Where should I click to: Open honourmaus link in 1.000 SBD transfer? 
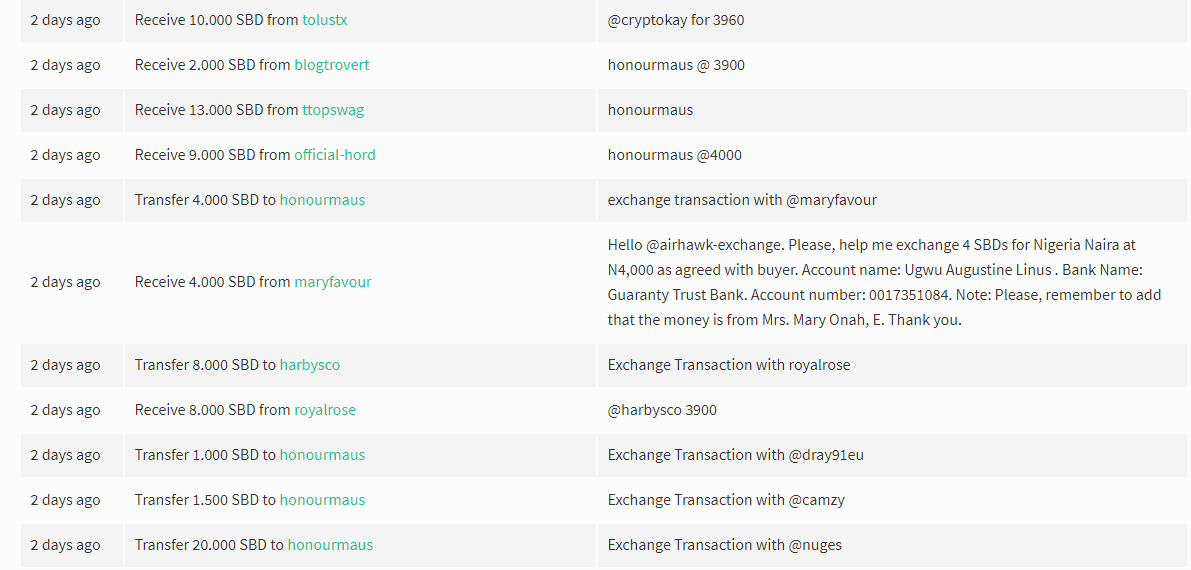(x=322, y=454)
